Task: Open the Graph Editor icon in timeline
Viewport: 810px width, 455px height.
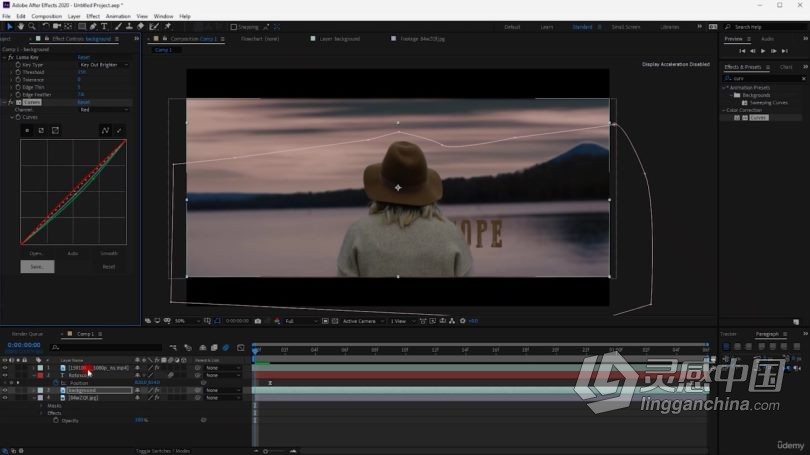Action: tap(241, 348)
